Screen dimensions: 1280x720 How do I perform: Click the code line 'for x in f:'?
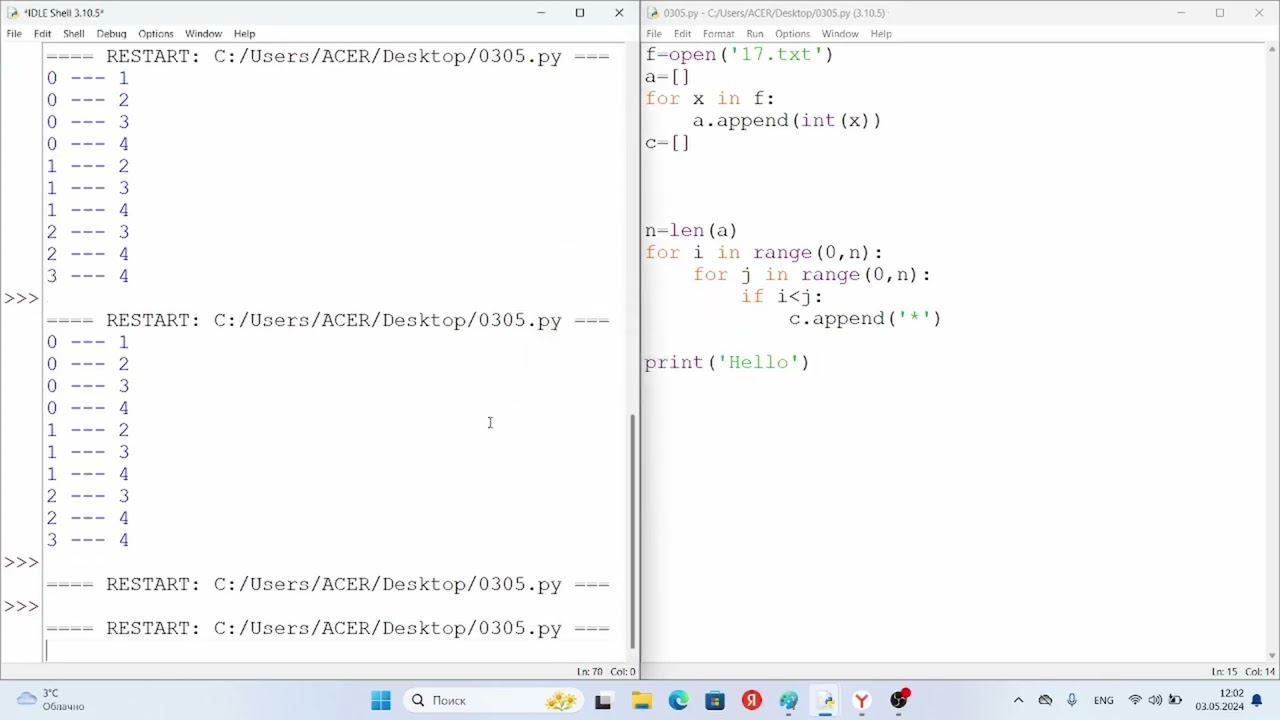(x=710, y=99)
